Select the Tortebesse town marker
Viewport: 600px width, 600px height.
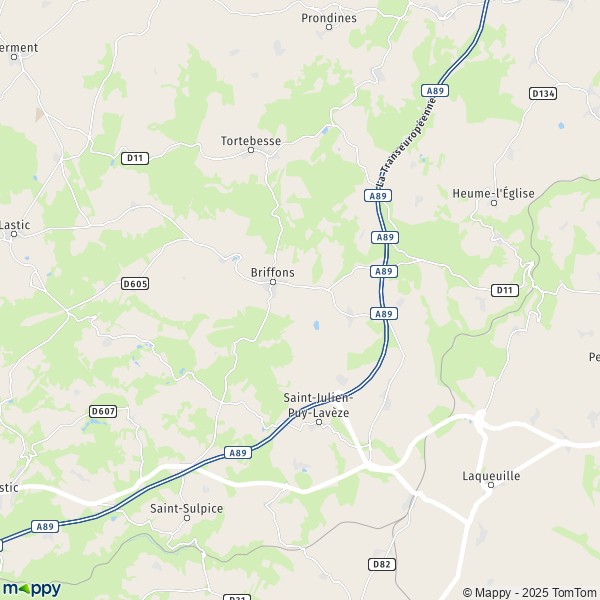tap(251, 150)
